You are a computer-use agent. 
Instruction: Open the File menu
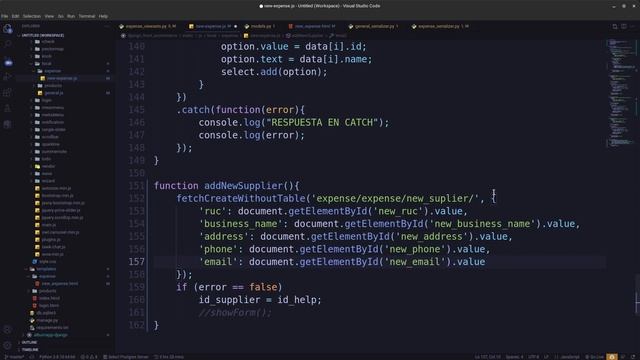pos(4,16)
